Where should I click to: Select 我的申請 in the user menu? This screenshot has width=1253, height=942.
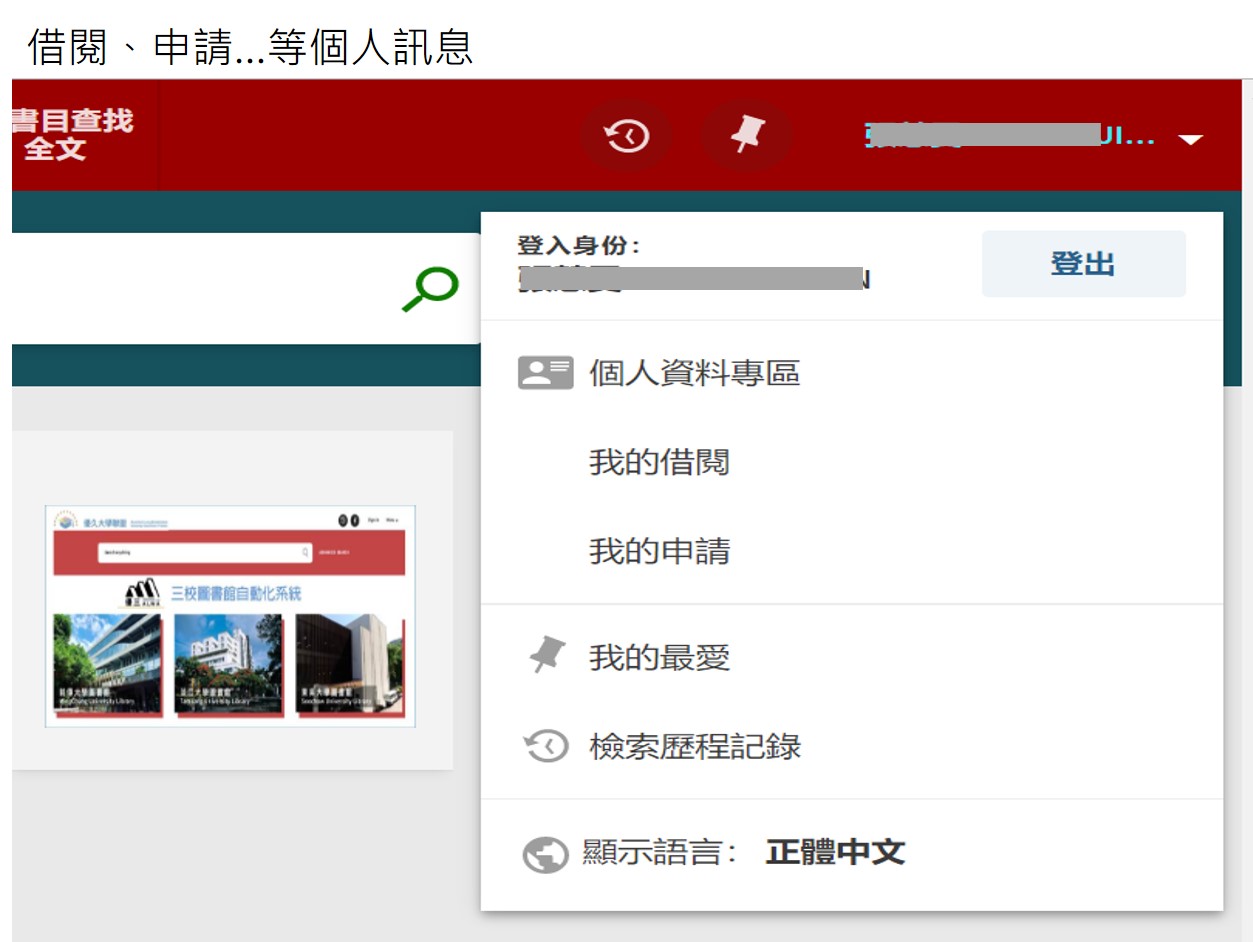[x=659, y=550]
